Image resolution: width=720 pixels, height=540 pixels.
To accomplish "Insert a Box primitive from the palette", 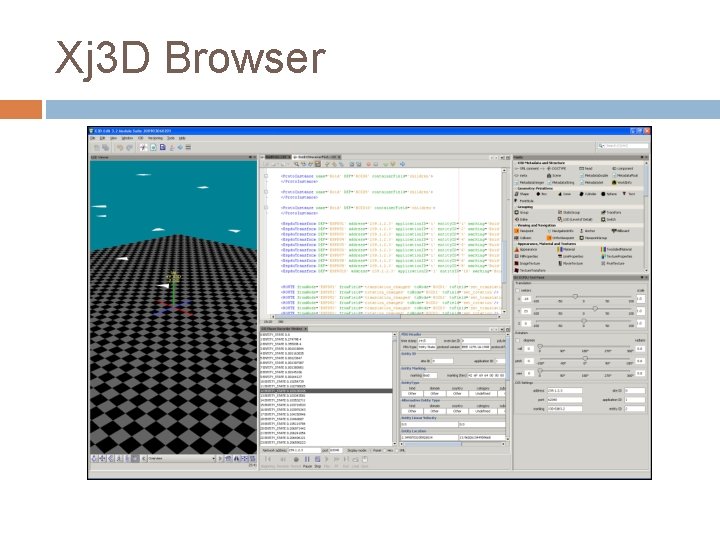I will point(542,194).
